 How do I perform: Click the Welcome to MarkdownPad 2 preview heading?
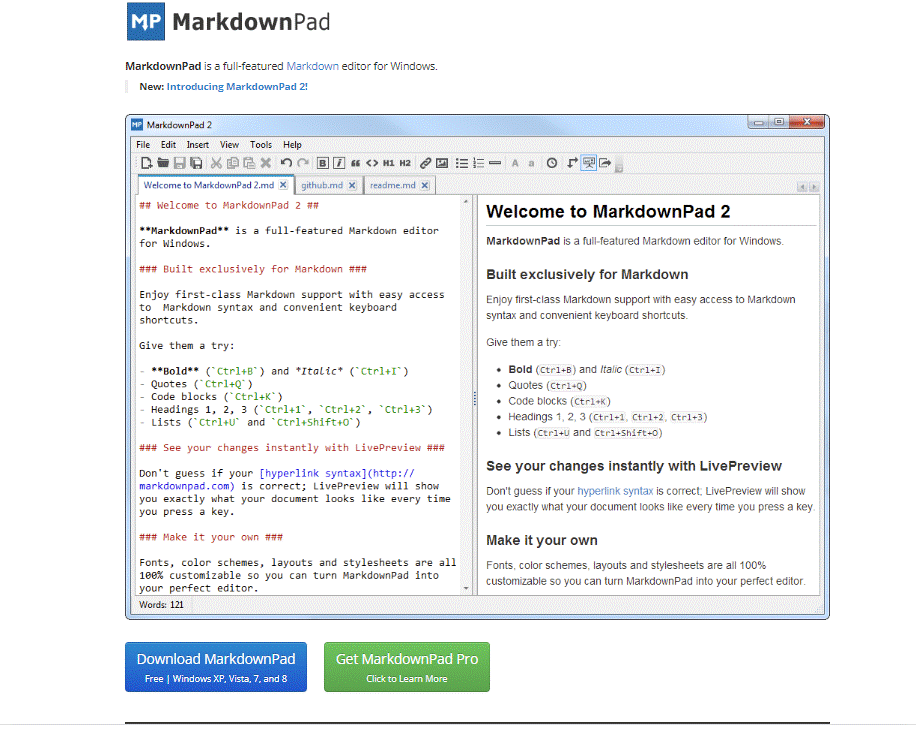point(608,212)
